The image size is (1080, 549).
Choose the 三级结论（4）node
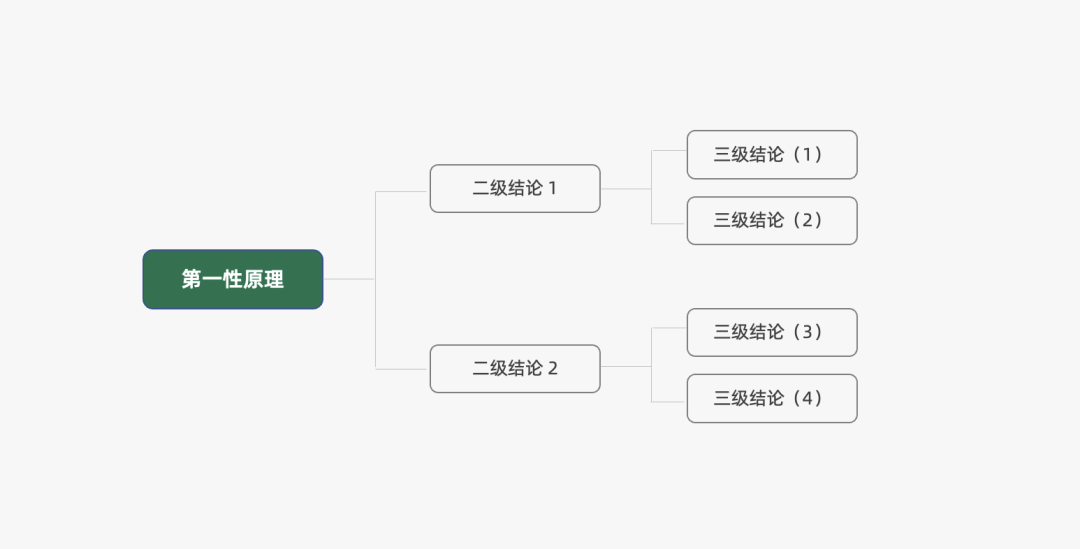click(x=771, y=398)
